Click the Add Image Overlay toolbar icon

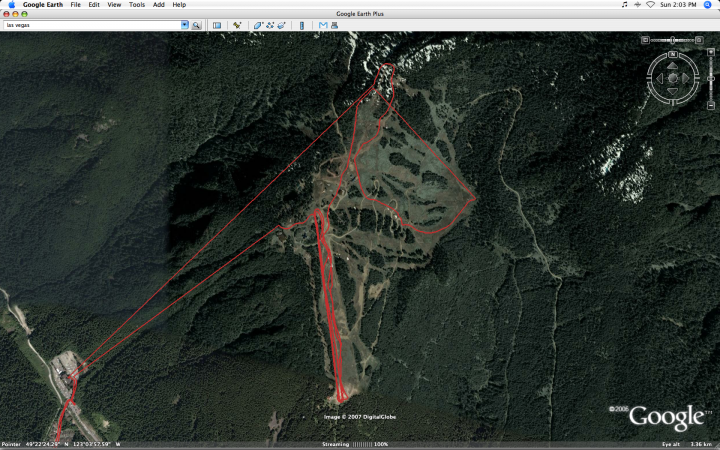[x=281, y=25]
